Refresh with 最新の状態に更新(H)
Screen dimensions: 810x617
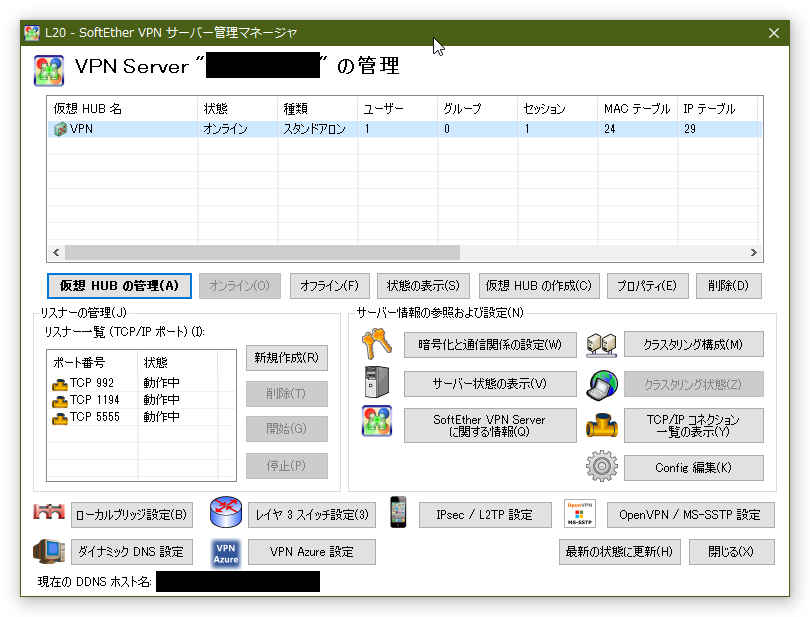coord(620,552)
